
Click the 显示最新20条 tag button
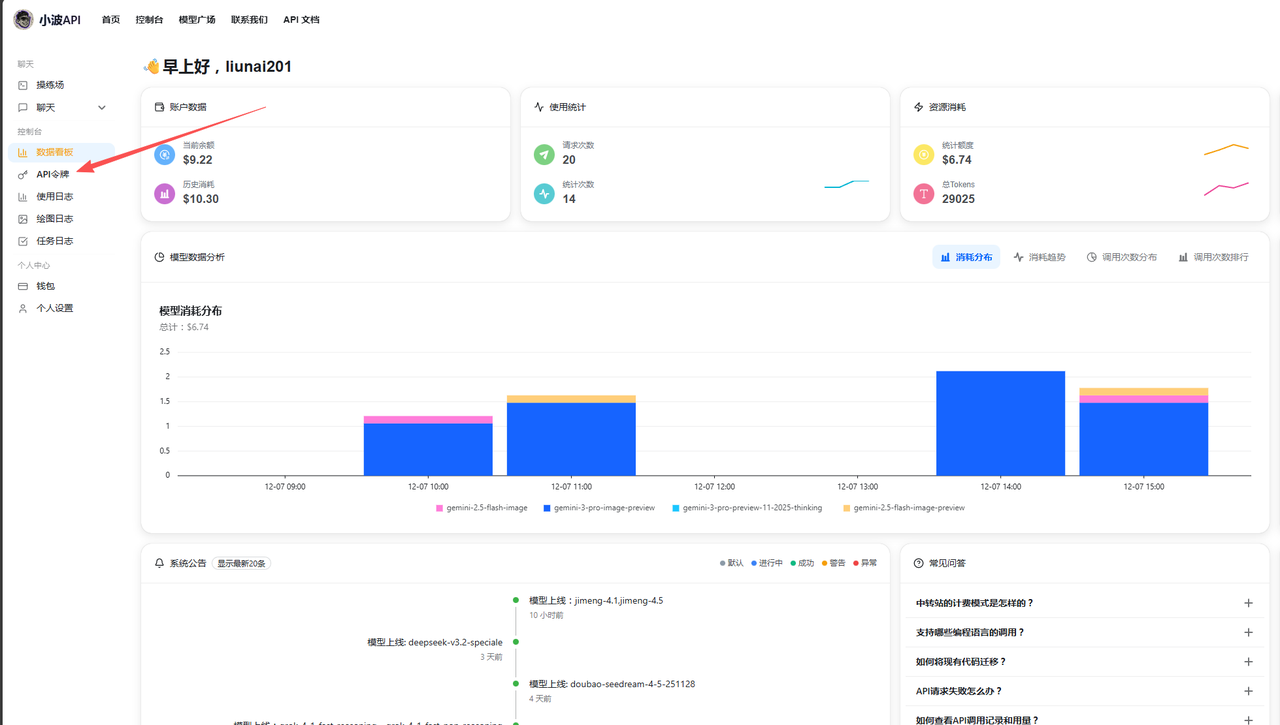(241, 563)
